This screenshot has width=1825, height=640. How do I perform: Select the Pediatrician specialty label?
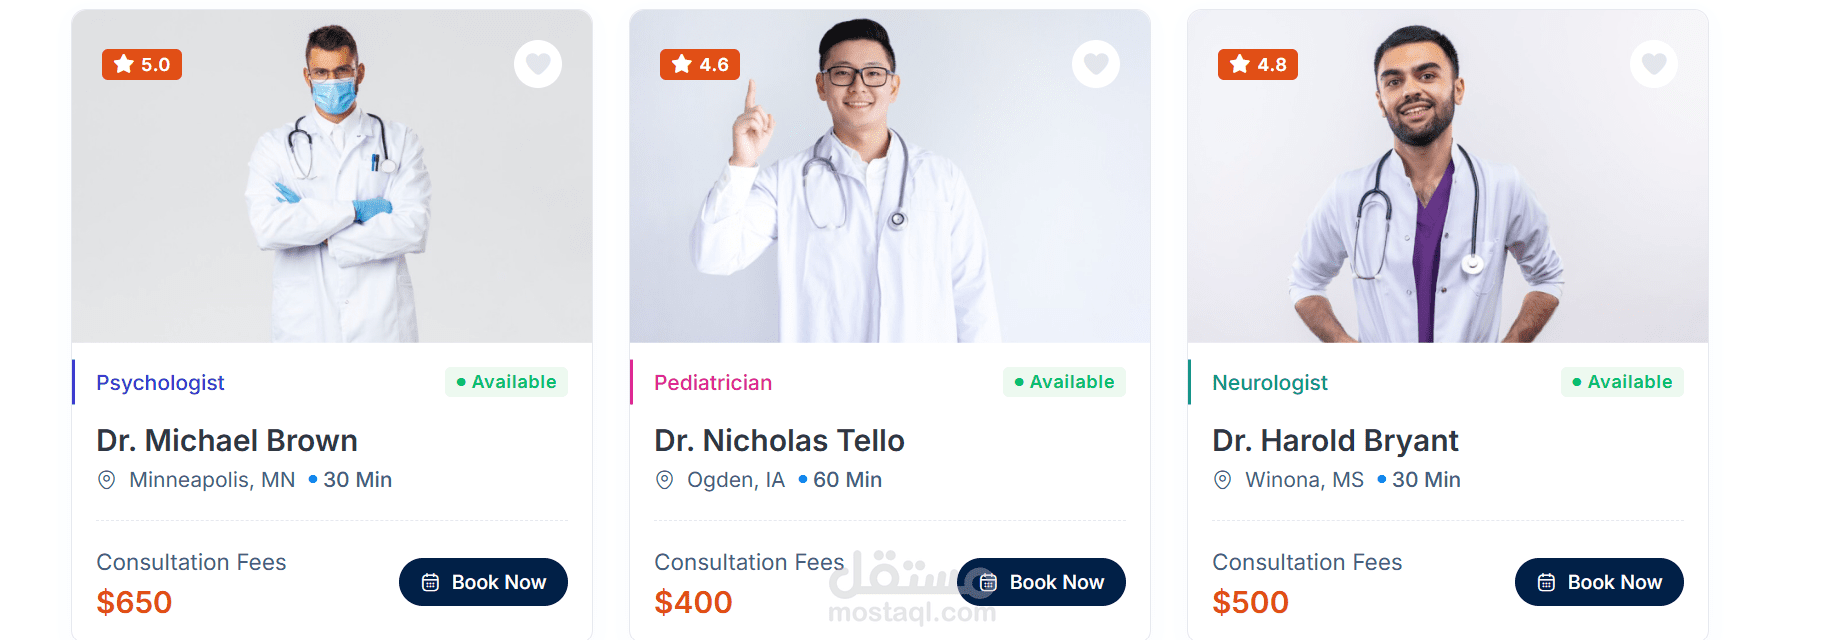point(713,383)
